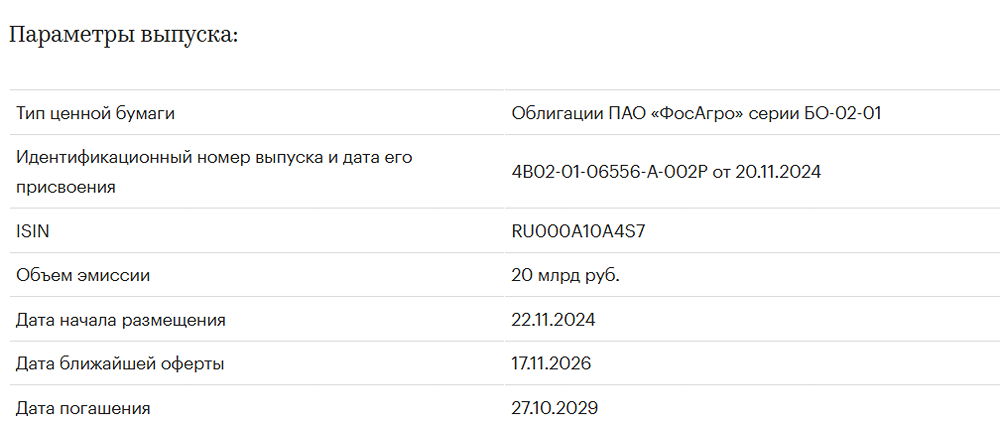This screenshot has height=428, width=1000.
Task: Click the "Дата погашения" label
Action: [83, 408]
